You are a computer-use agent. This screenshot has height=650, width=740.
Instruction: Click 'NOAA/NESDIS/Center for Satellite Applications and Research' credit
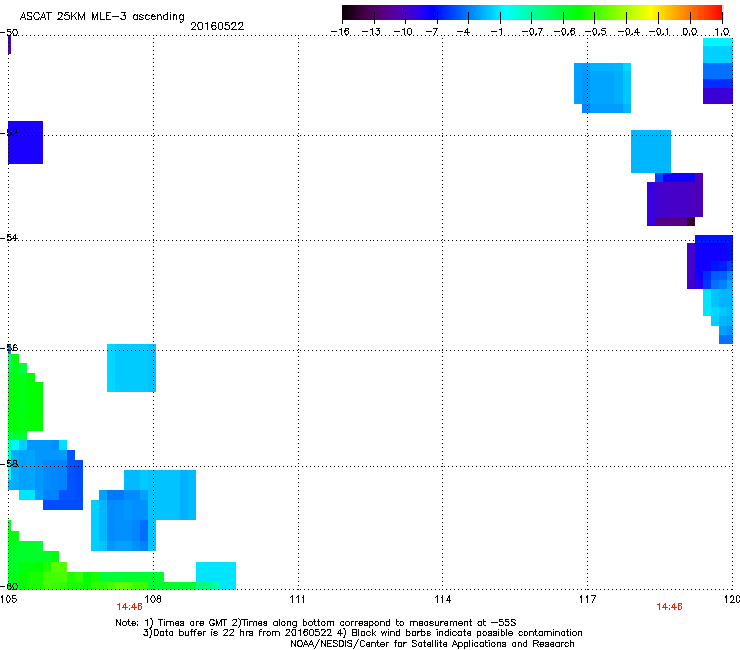[x=432, y=644]
